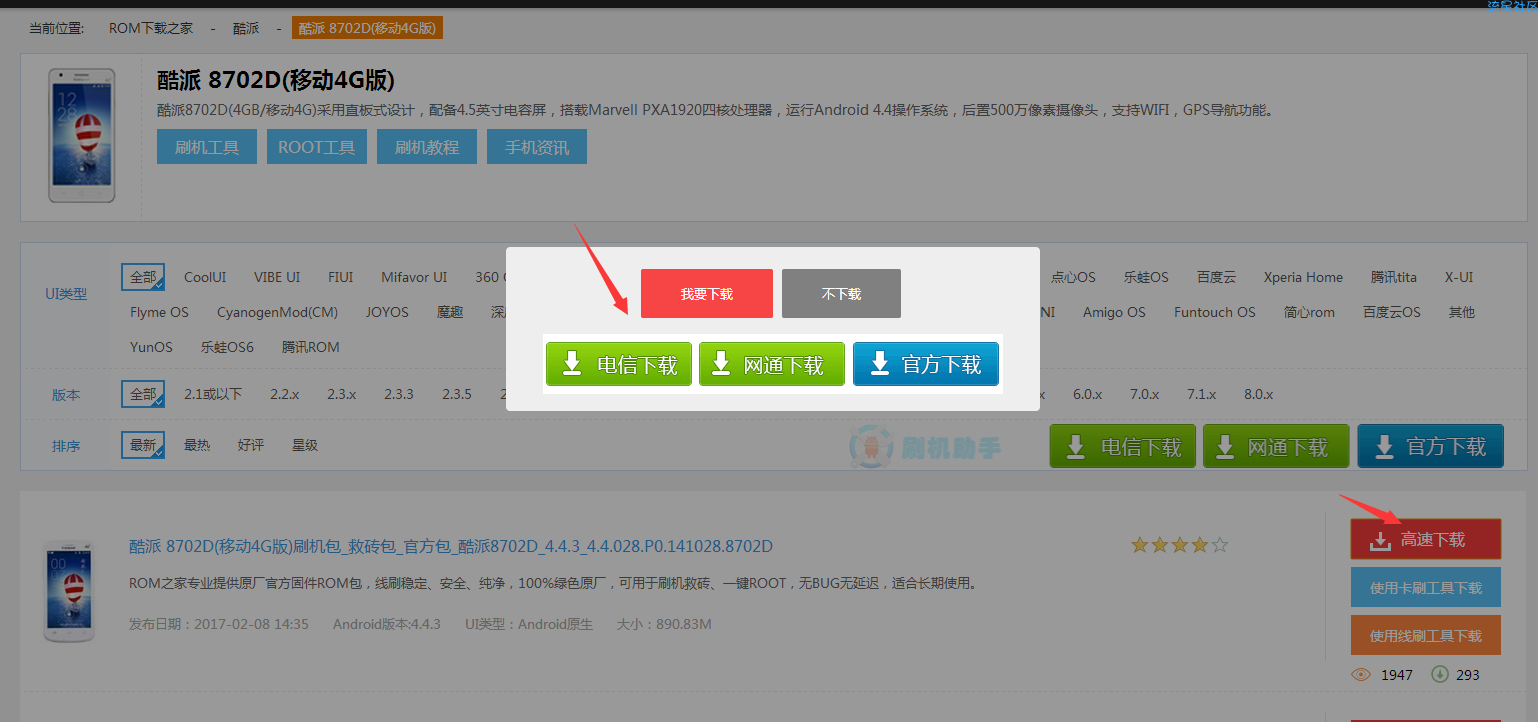Click 官方下载 in the sort row behind popup
This screenshot has width=1538, height=722.
click(1430, 446)
